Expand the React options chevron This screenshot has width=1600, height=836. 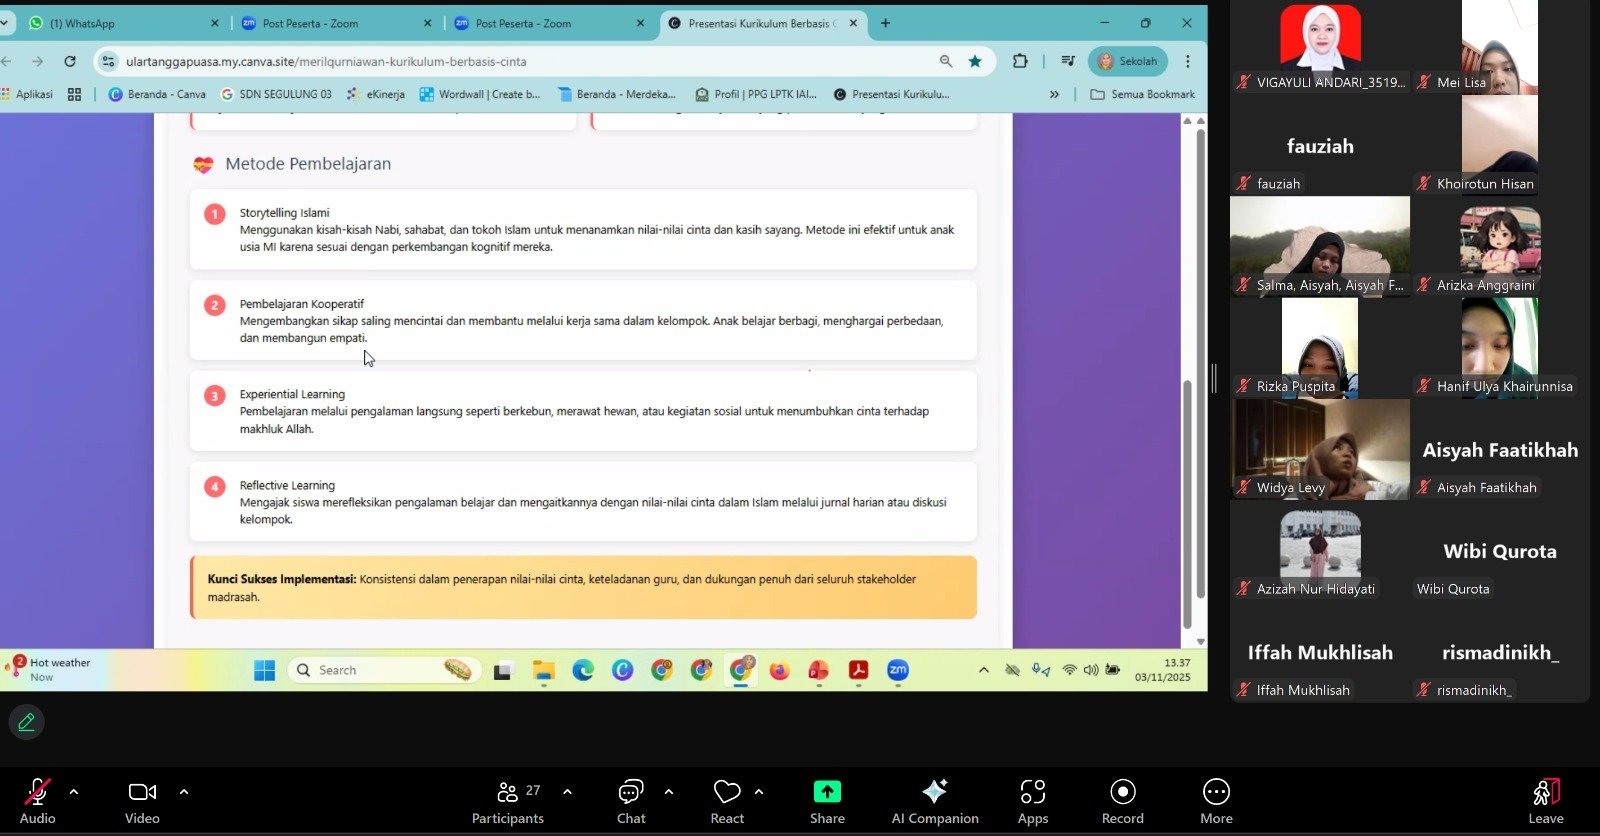[x=759, y=792]
